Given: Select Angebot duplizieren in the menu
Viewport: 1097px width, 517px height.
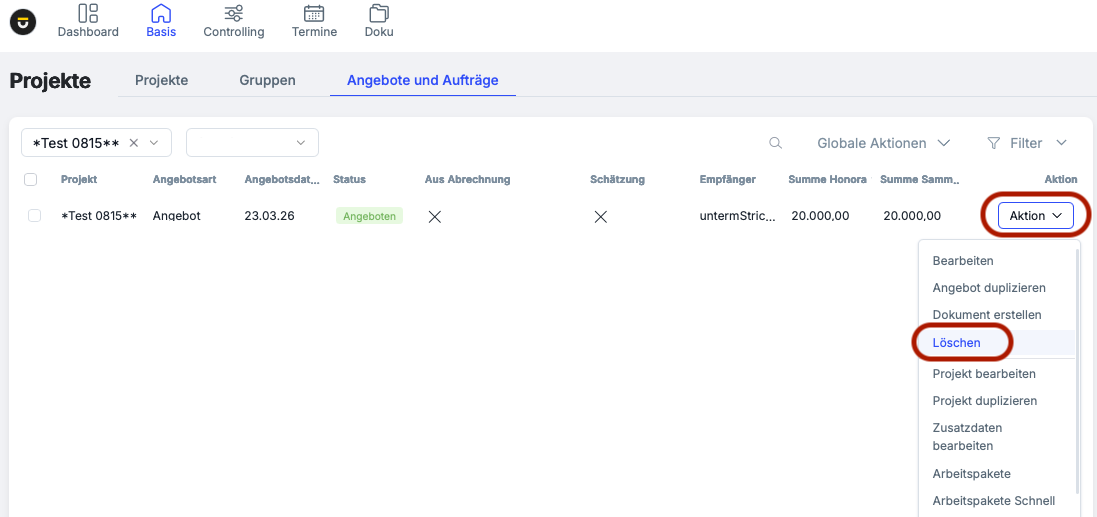Looking at the screenshot, I should [988, 288].
